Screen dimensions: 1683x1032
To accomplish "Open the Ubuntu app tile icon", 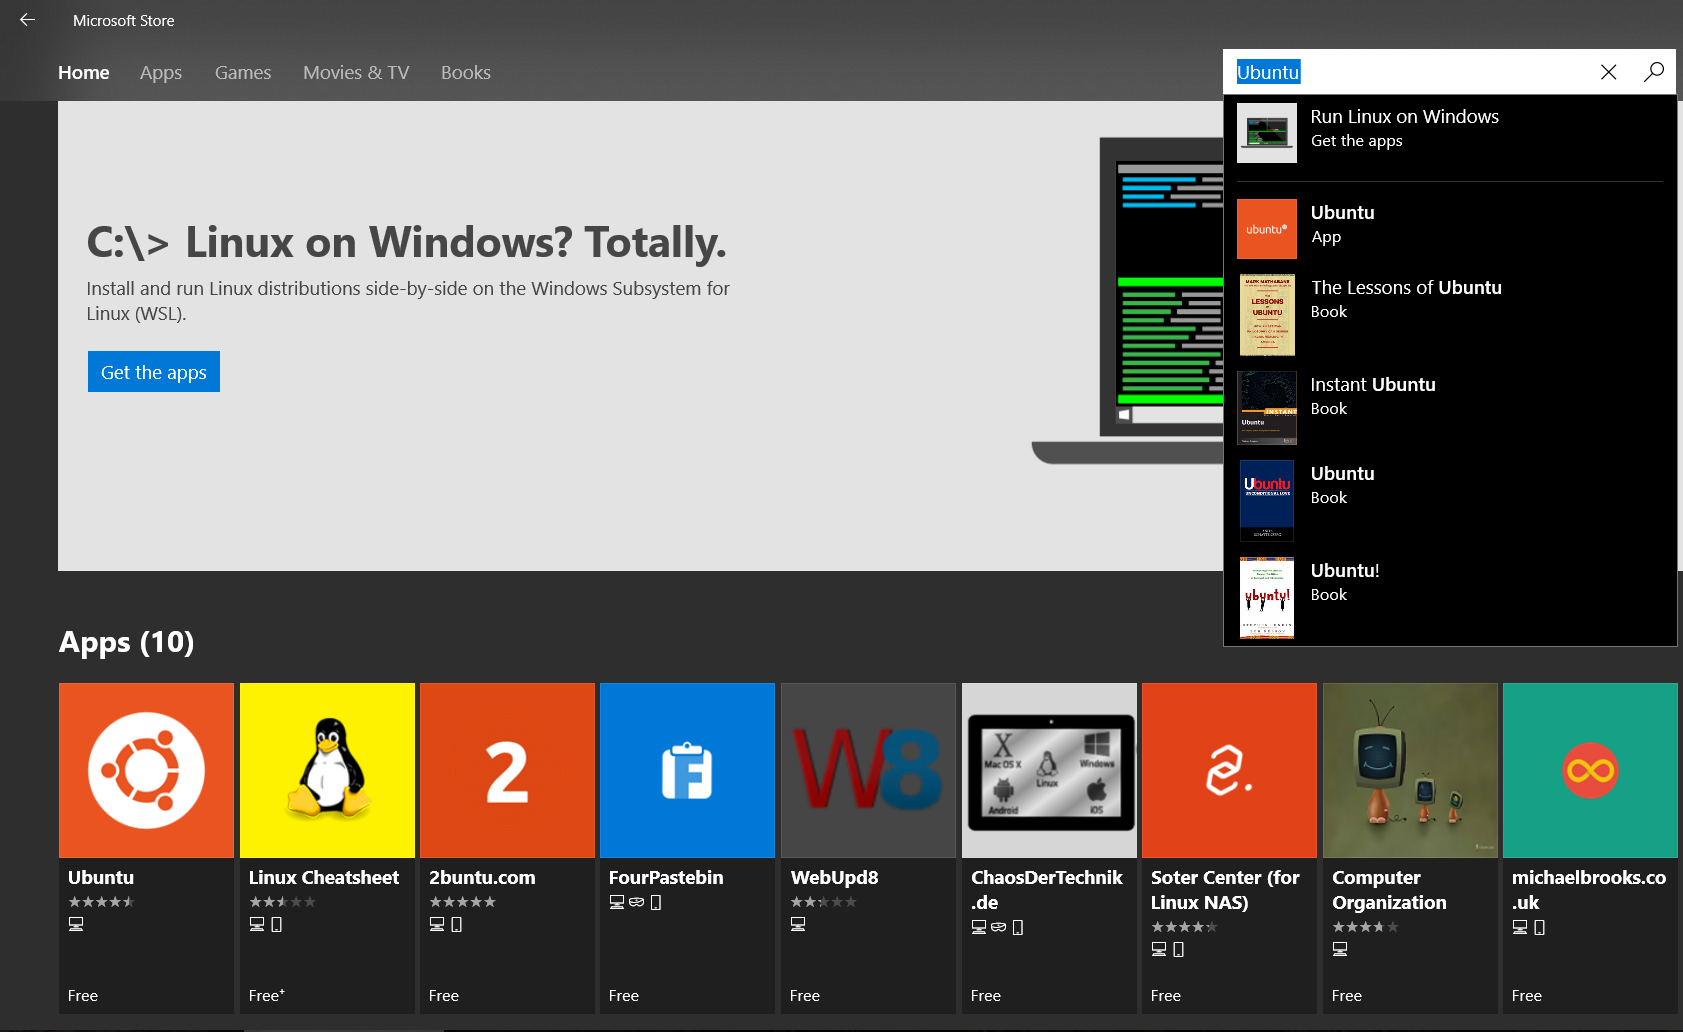I will (146, 770).
